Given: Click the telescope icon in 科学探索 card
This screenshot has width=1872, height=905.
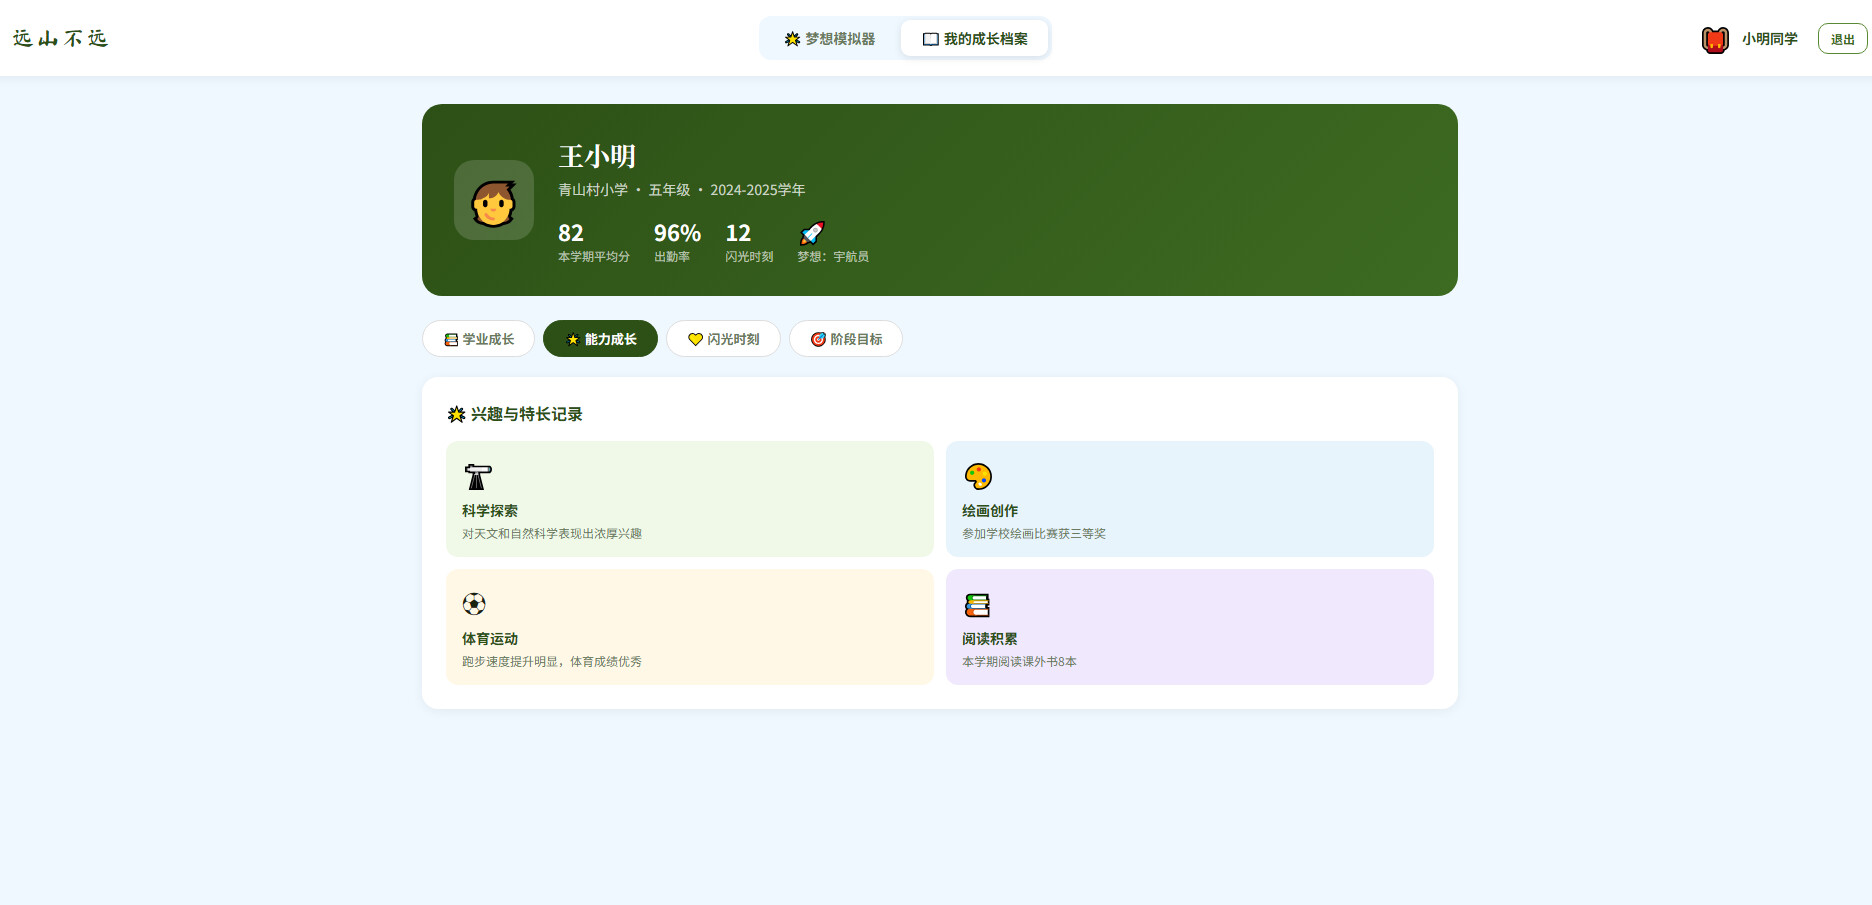Looking at the screenshot, I should tap(477, 476).
